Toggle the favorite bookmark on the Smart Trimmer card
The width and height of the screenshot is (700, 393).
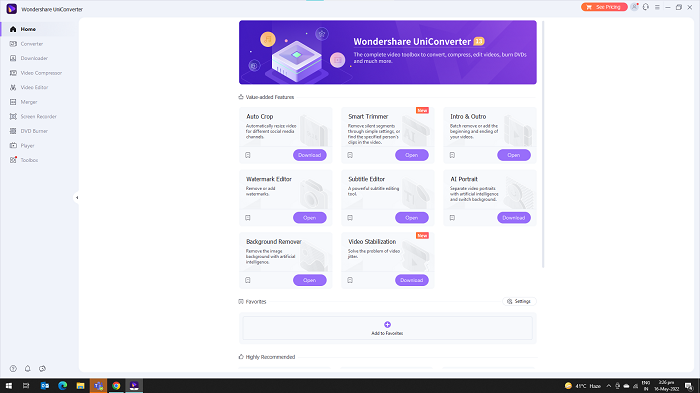tap(350, 155)
